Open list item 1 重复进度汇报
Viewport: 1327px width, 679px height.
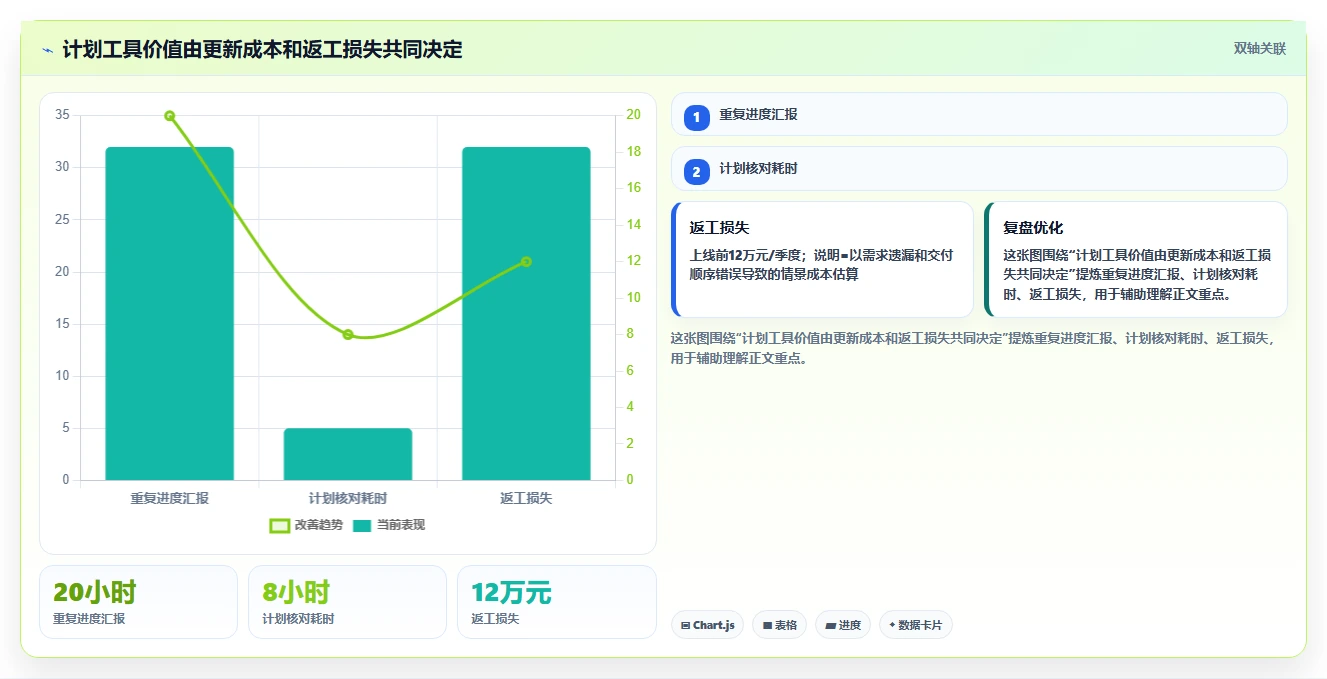tap(979, 114)
